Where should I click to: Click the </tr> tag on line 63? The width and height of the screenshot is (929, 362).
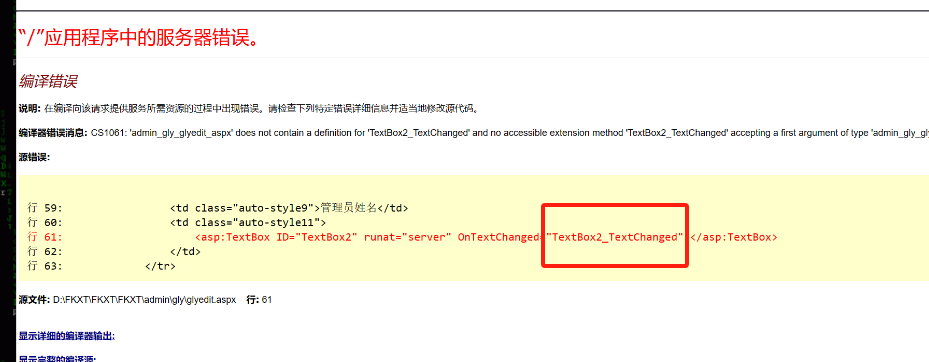click(x=160, y=266)
